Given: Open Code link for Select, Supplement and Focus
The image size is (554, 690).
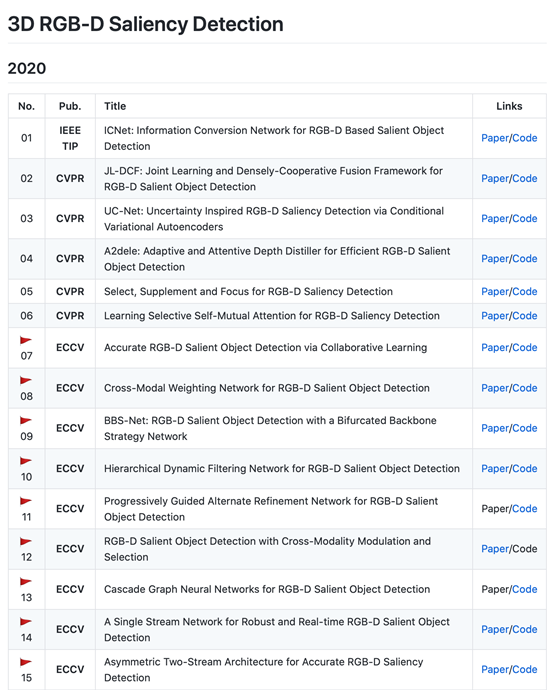Looking at the screenshot, I should 525,292.
